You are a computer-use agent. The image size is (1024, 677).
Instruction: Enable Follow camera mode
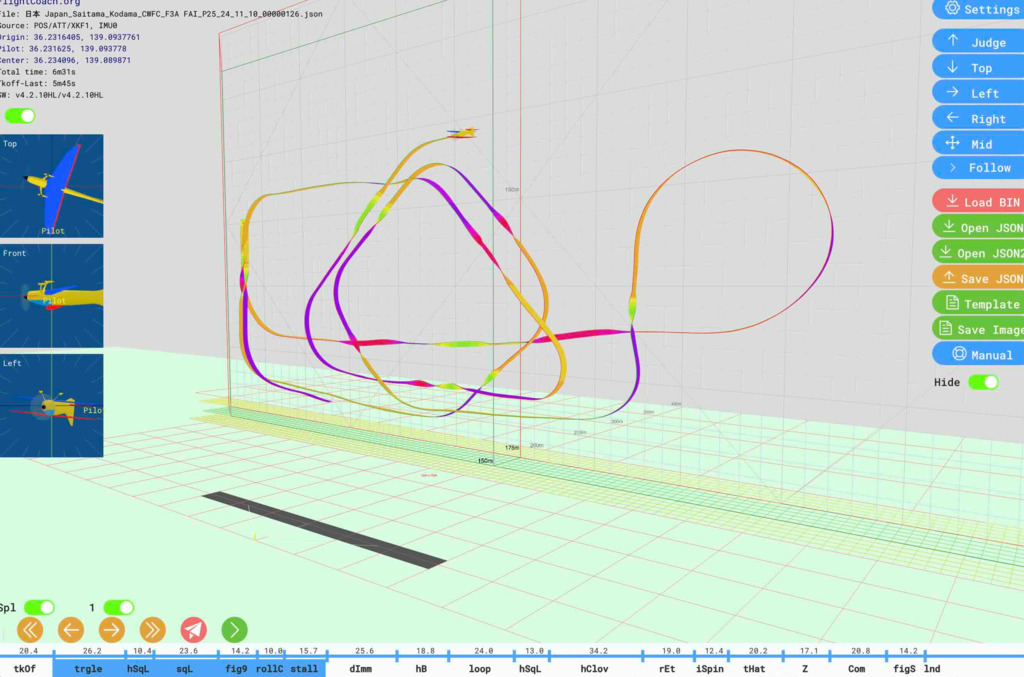click(x=979, y=168)
